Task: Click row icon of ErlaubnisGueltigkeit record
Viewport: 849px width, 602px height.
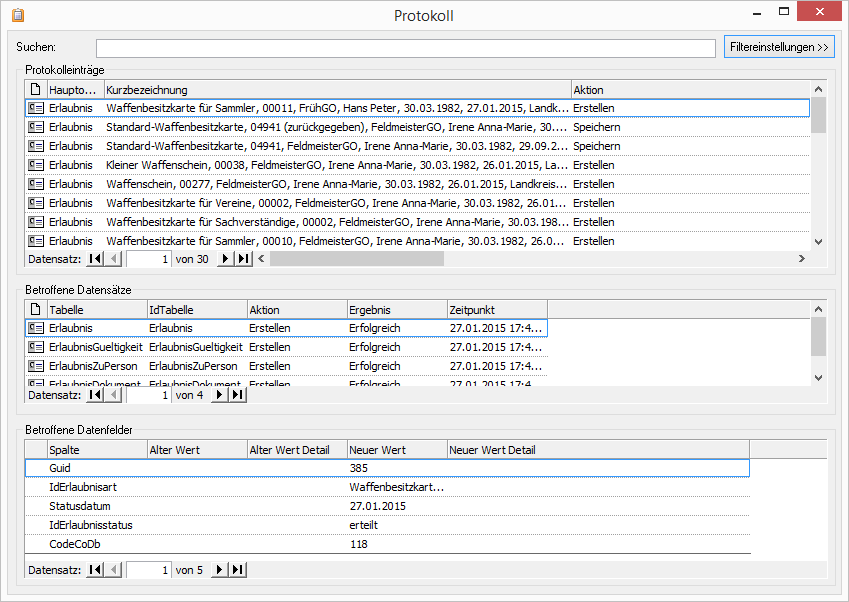Action: 35,347
